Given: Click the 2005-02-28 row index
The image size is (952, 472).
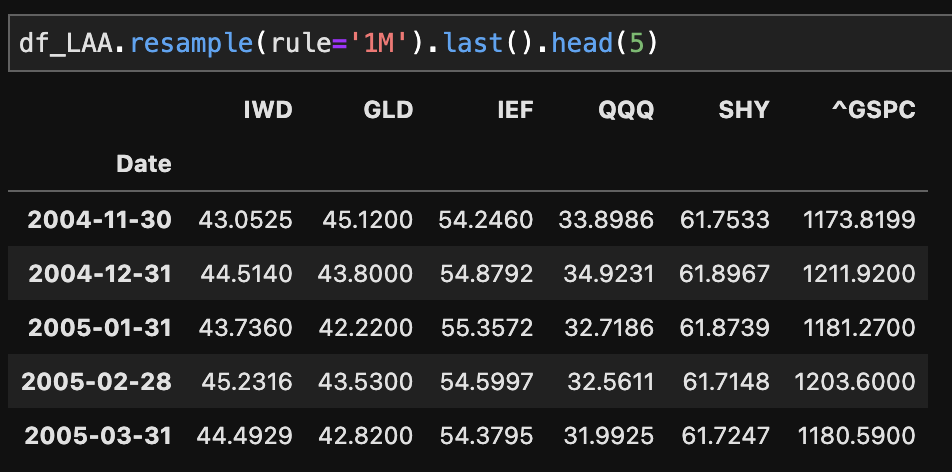Looking at the screenshot, I should coord(97,382).
